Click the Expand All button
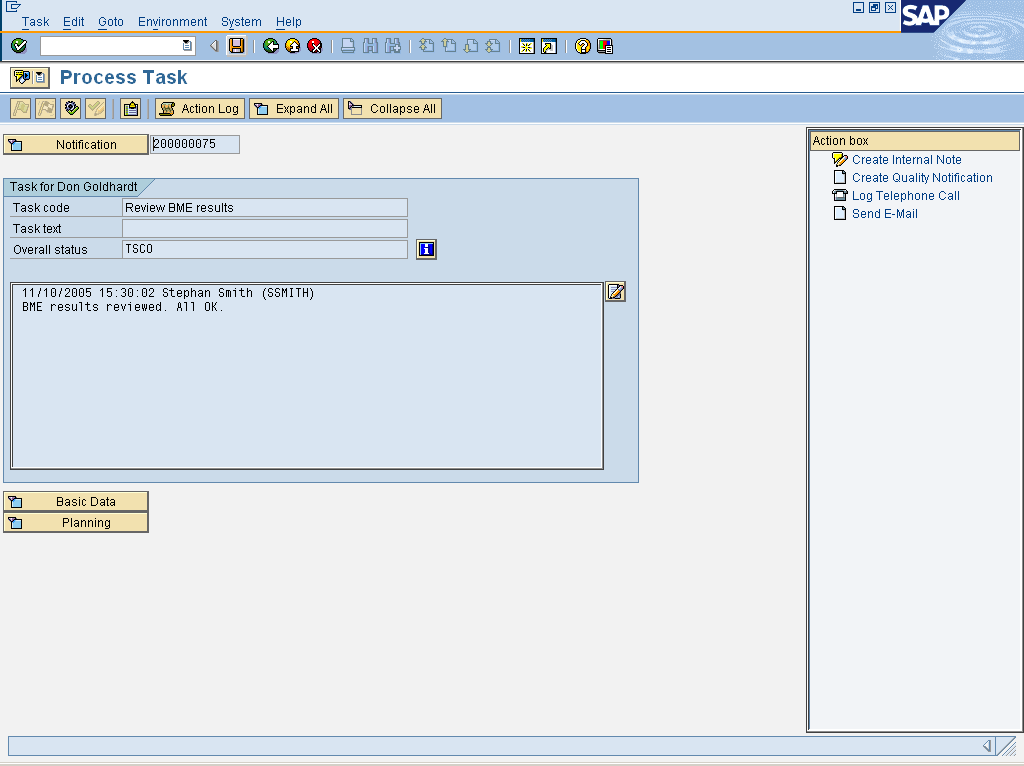 (x=294, y=108)
